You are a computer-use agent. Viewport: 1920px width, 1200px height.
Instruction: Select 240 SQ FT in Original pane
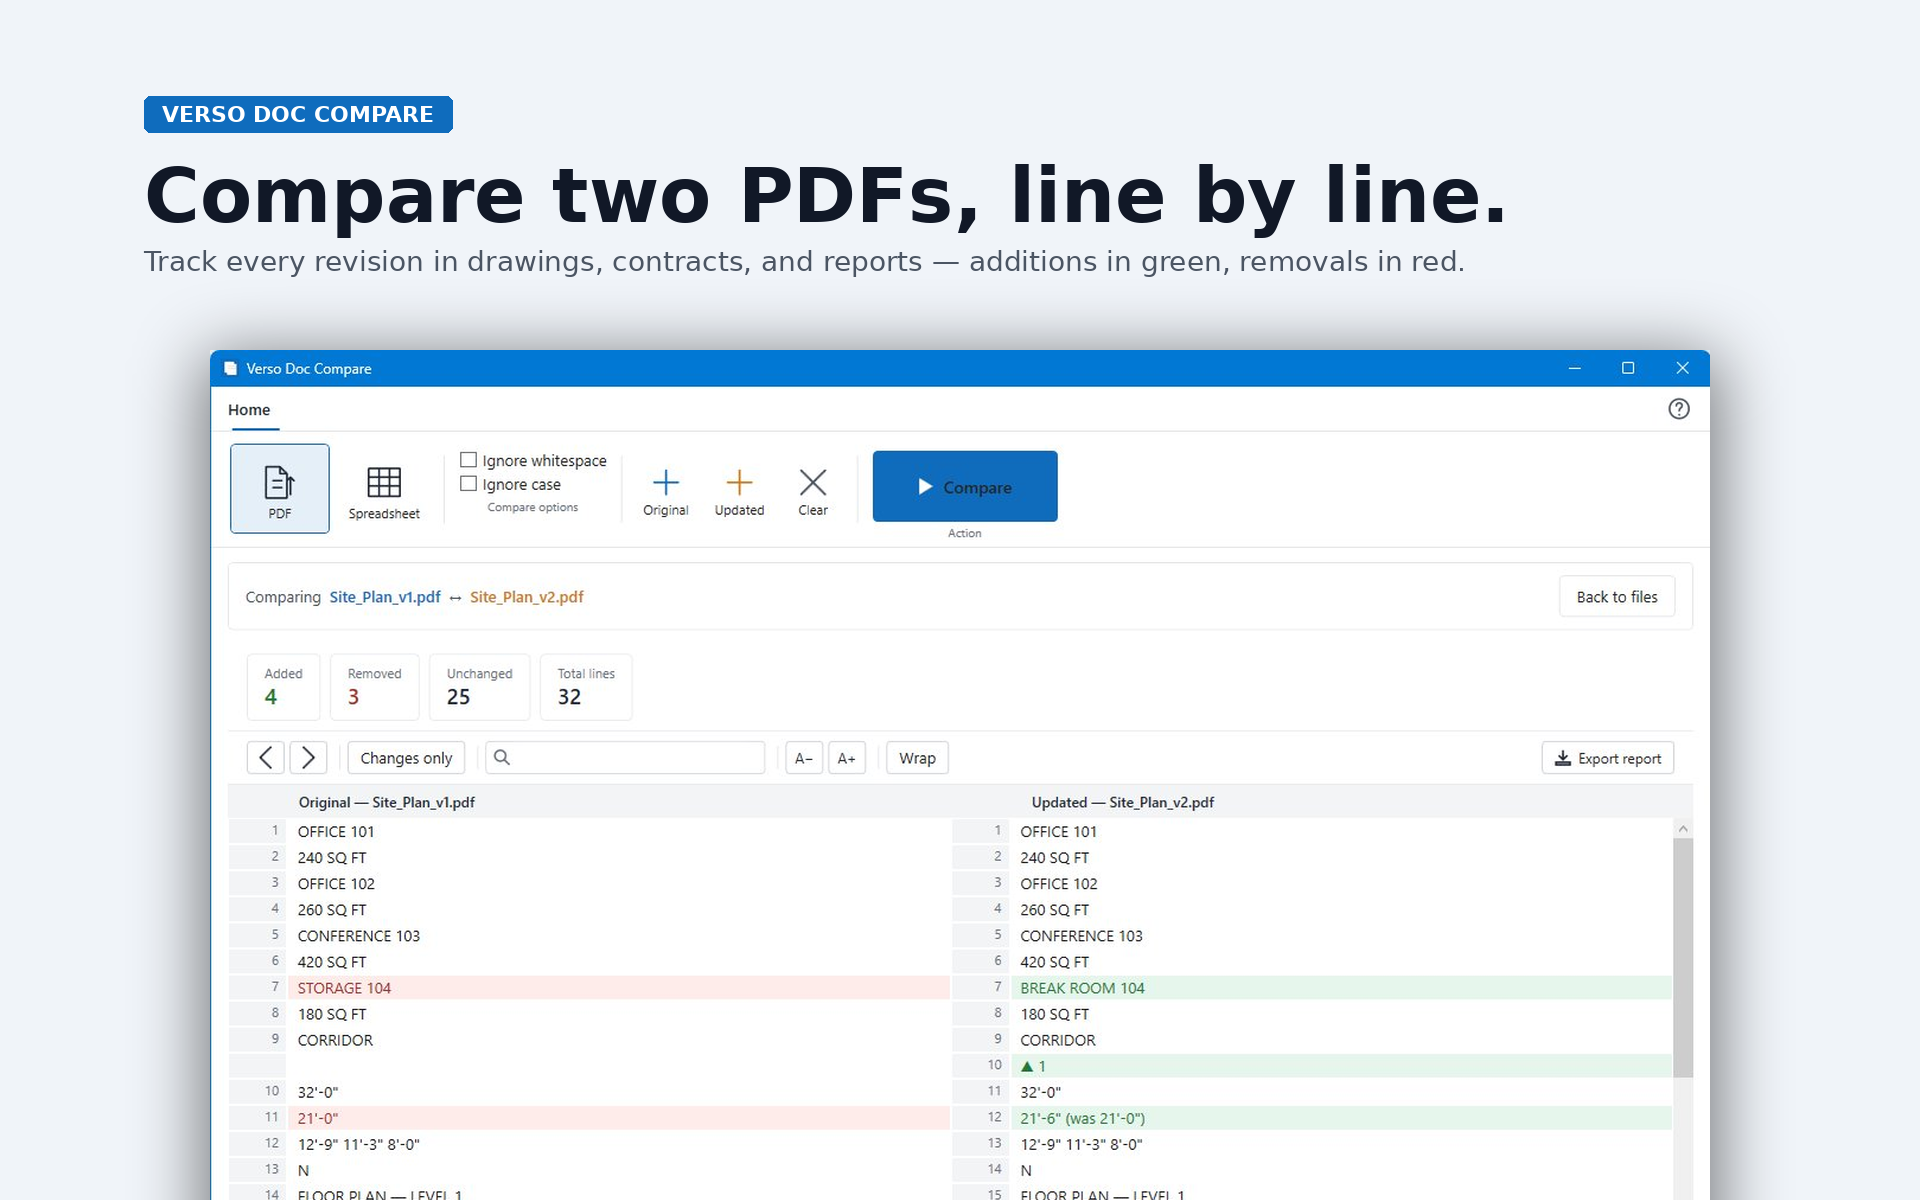click(x=619, y=858)
